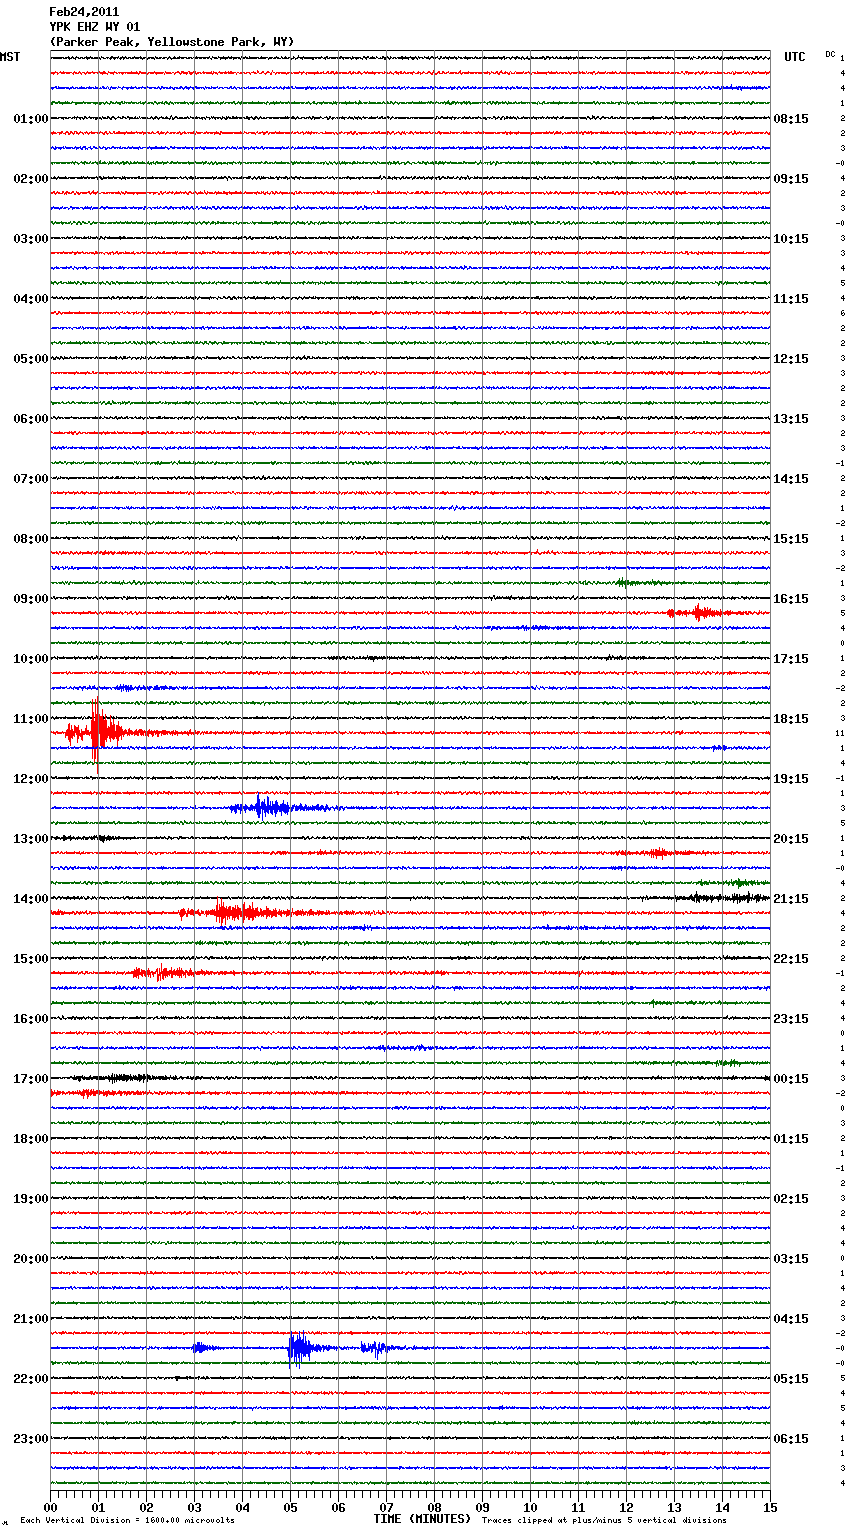
Task: Click the TIME (MINUTES) axis title
Action: coord(422,1519)
